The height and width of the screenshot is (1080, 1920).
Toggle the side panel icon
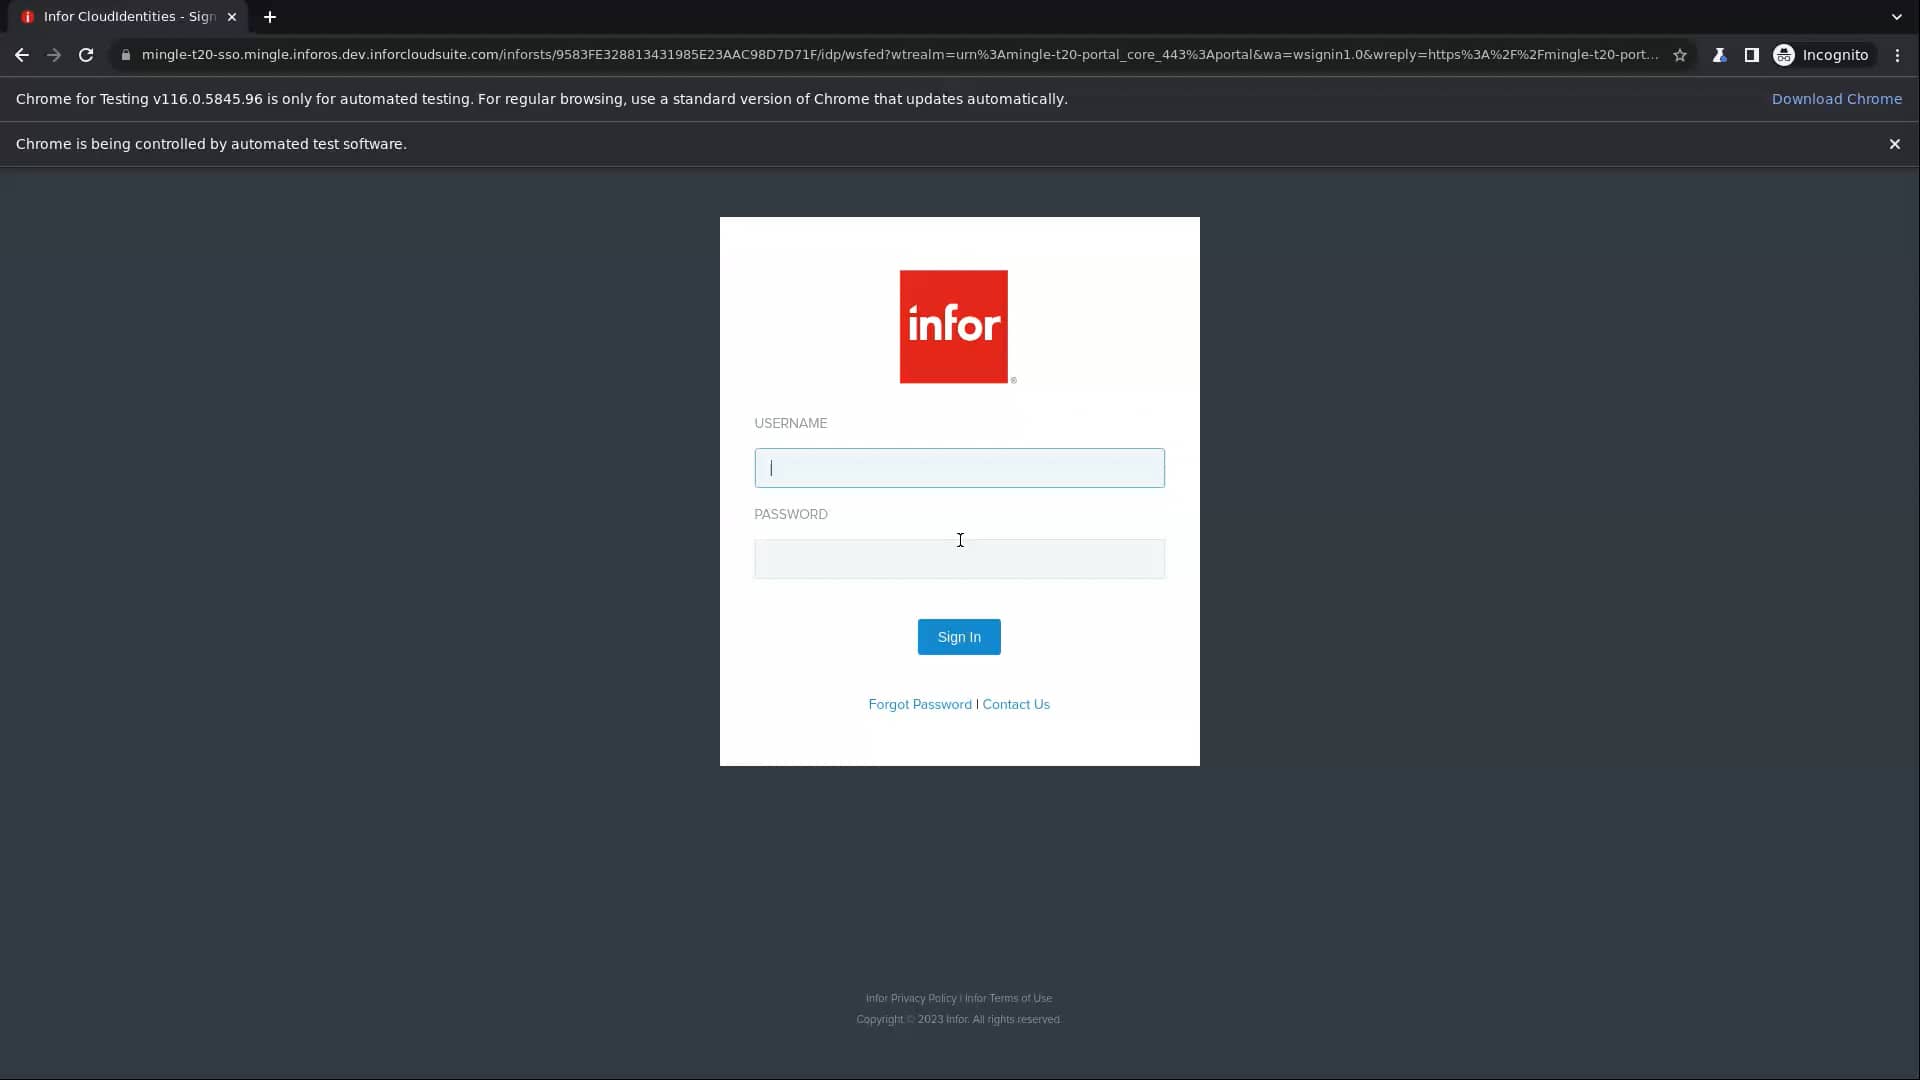pyautogui.click(x=1751, y=55)
